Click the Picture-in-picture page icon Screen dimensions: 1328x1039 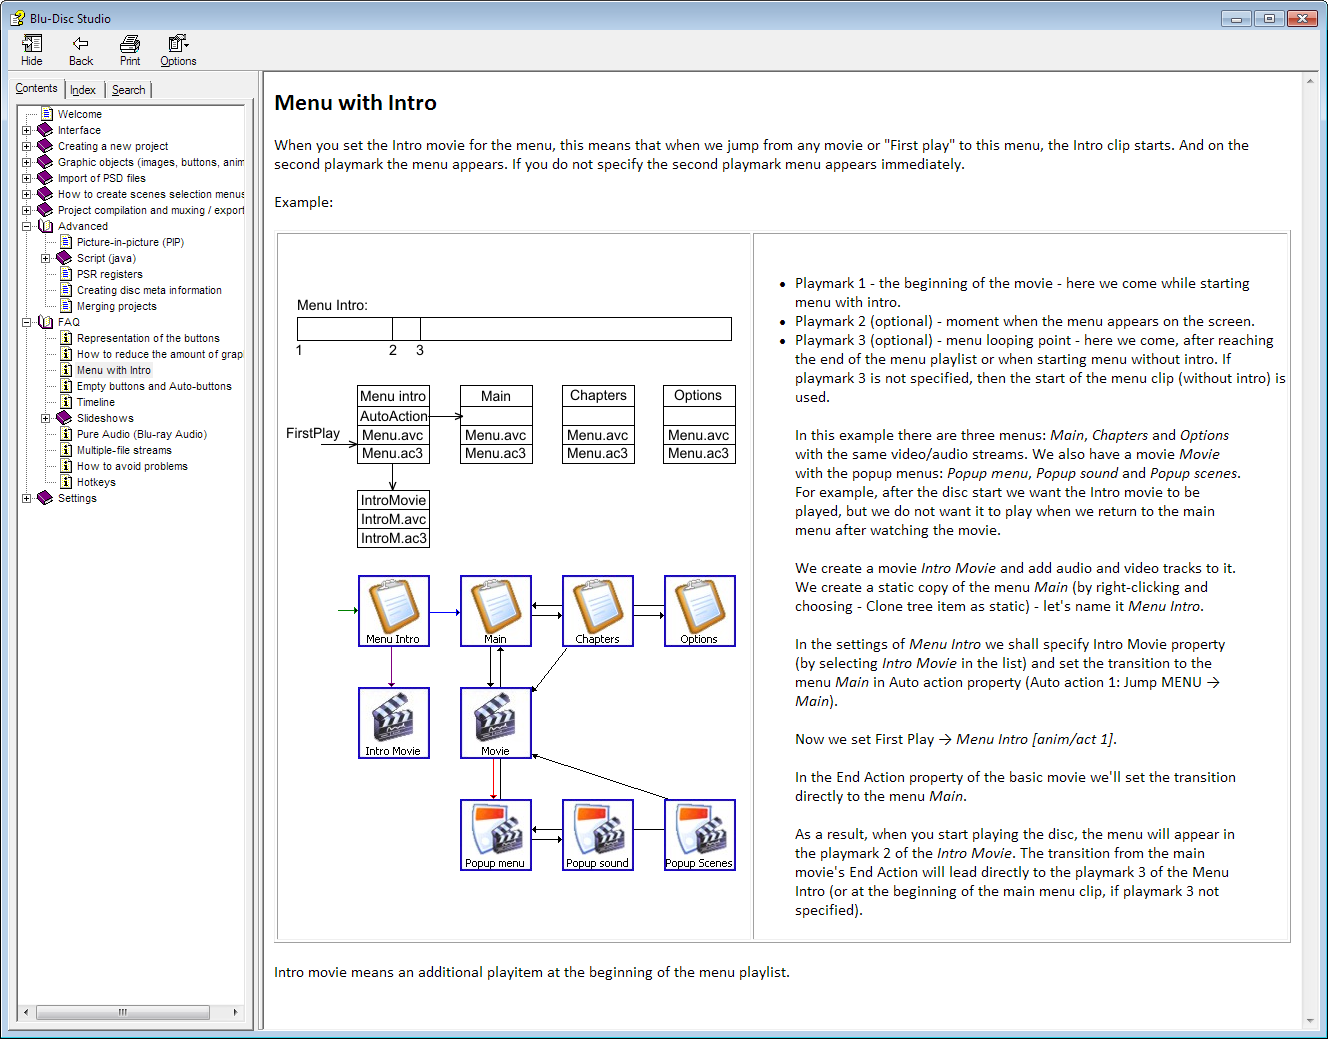pos(66,242)
